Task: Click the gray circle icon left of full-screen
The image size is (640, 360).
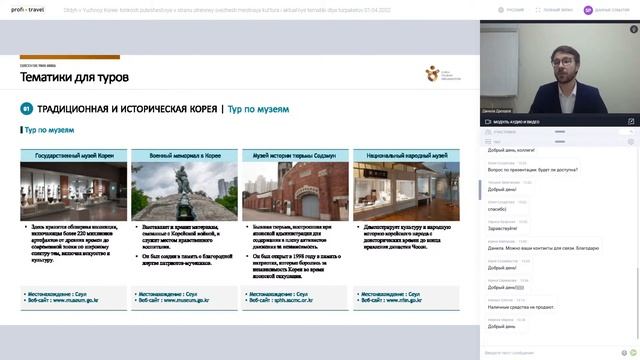Action: point(501,10)
